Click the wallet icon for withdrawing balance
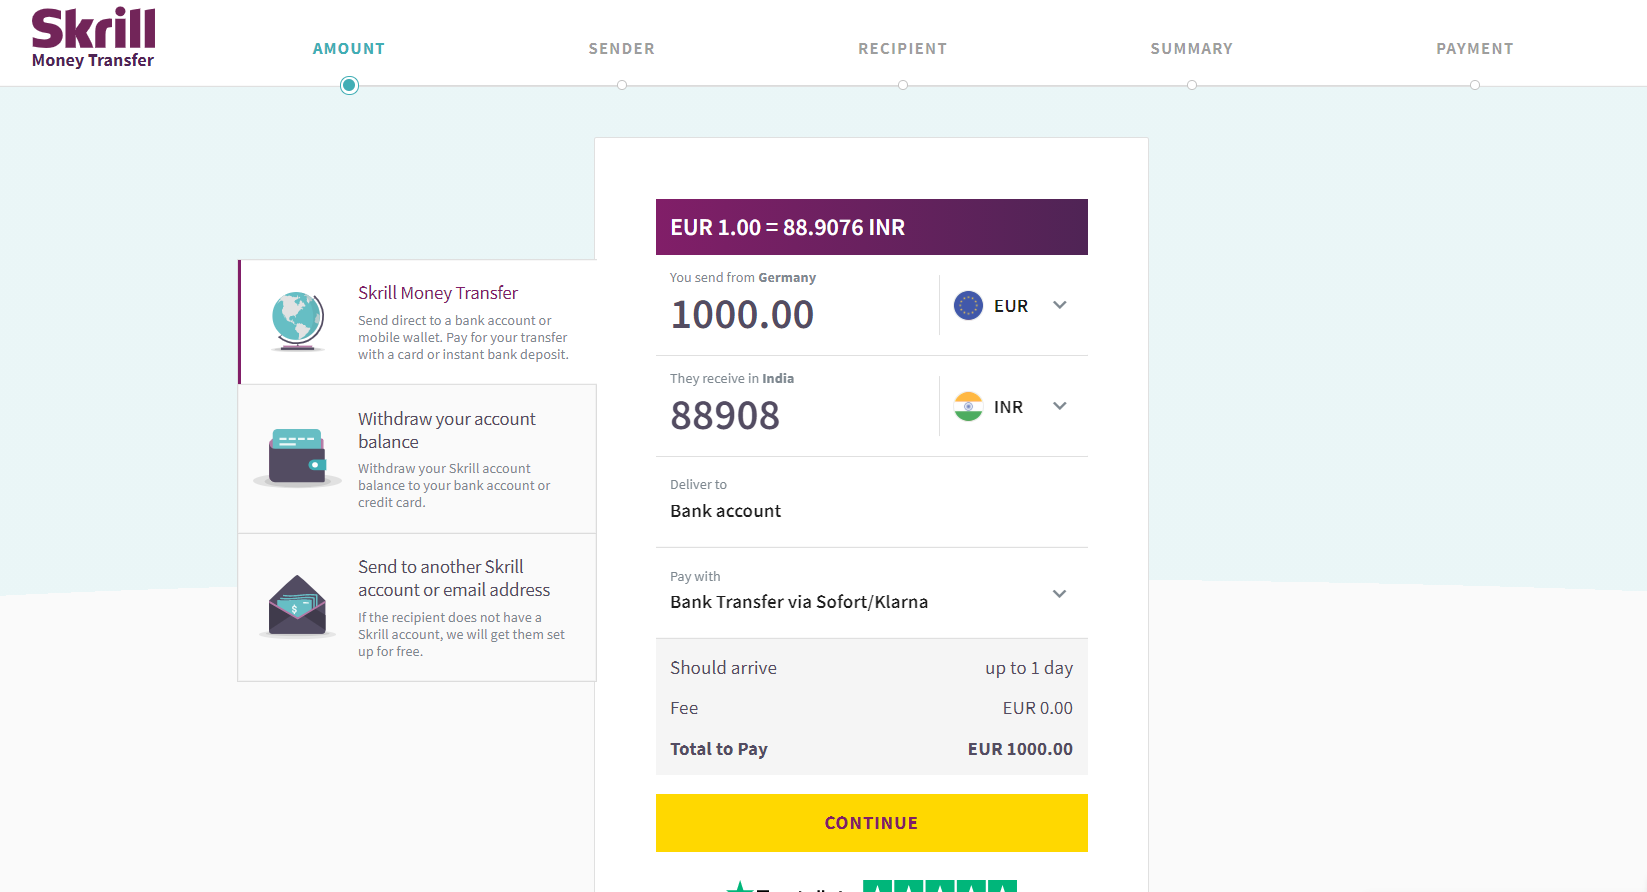Image resolution: width=1647 pixels, height=892 pixels. pyautogui.click(x=297, y=457)
